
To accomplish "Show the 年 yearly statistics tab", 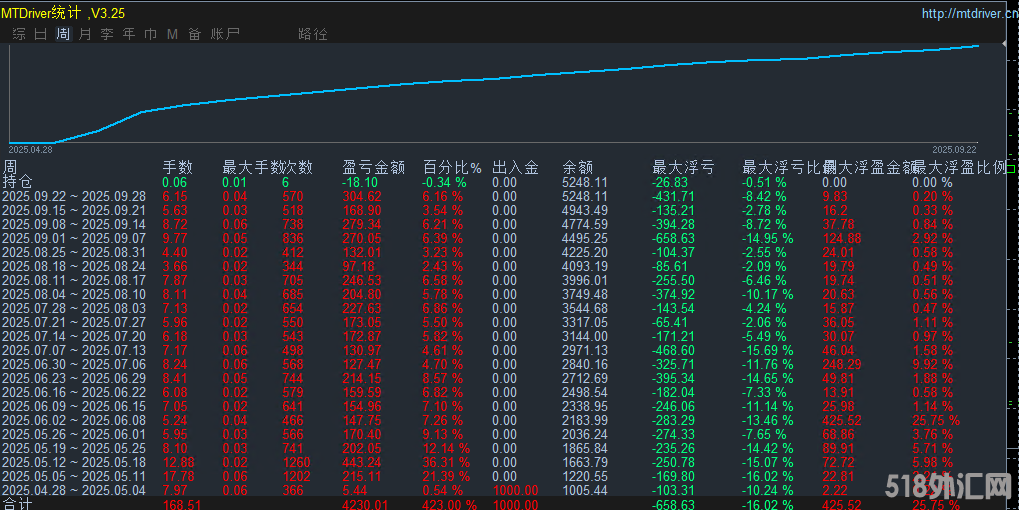I will tap(129, 34).
